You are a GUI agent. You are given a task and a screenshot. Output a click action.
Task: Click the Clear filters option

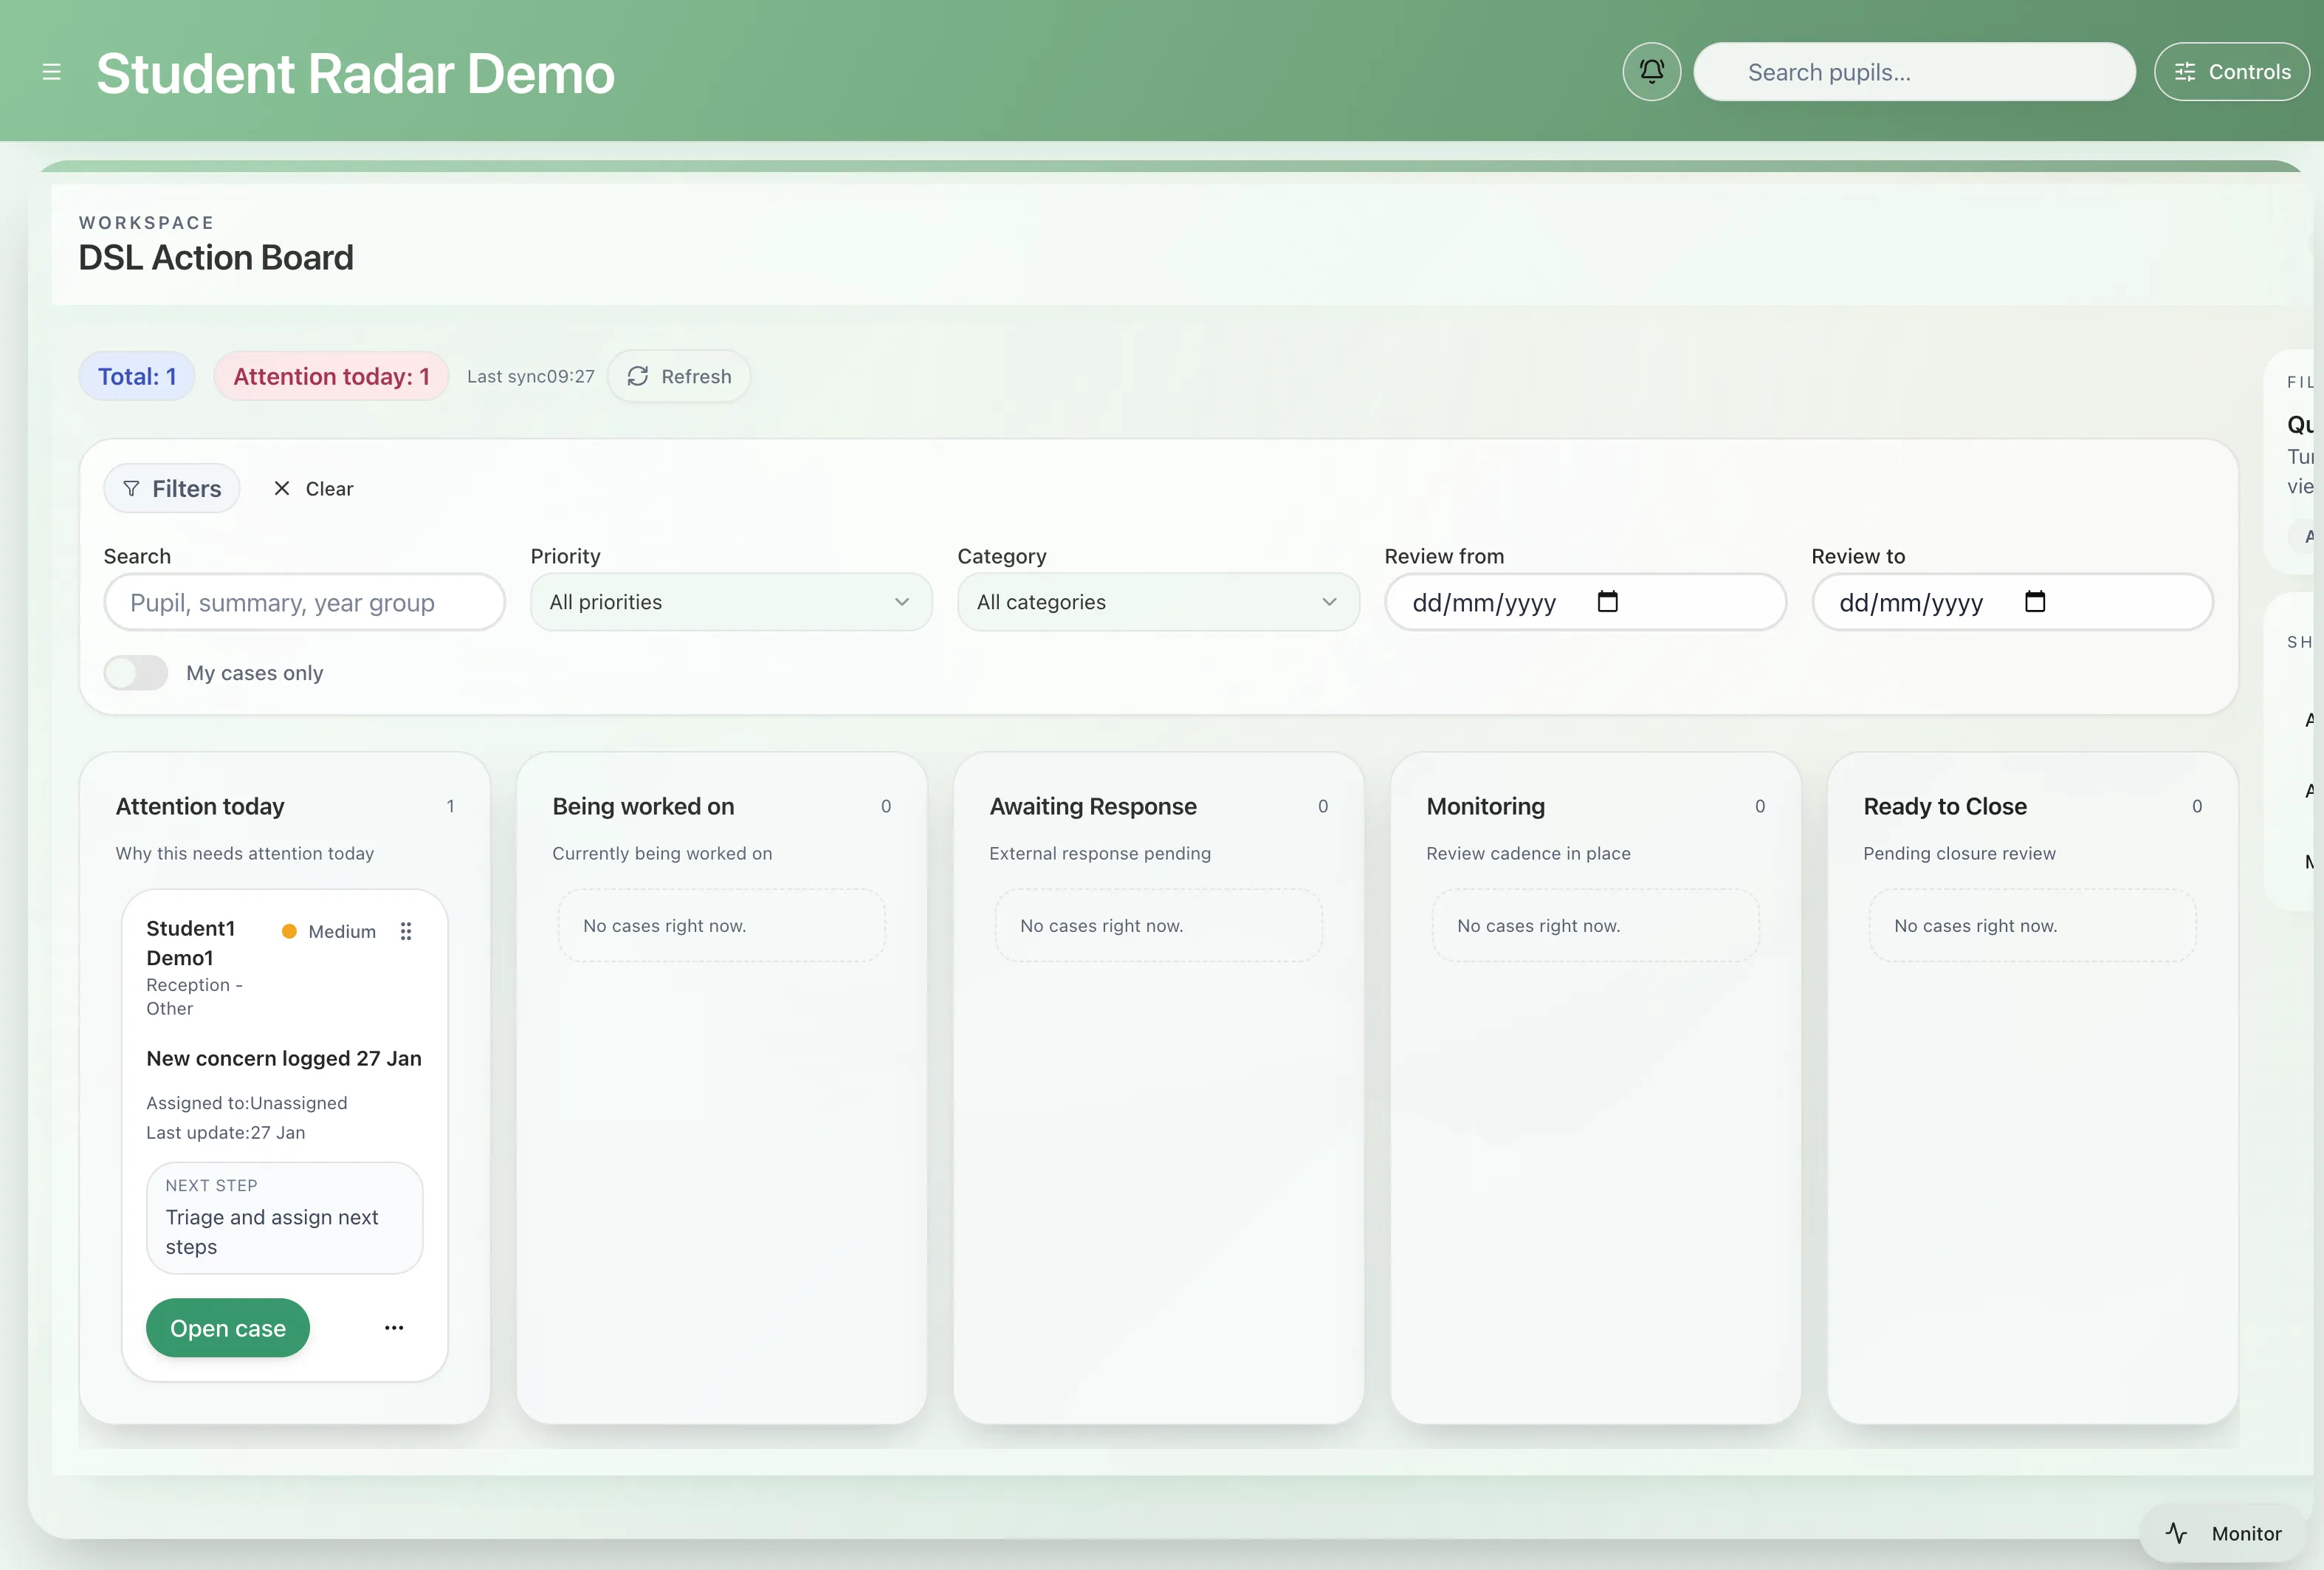pyautogui.click(x=313, y=489)
